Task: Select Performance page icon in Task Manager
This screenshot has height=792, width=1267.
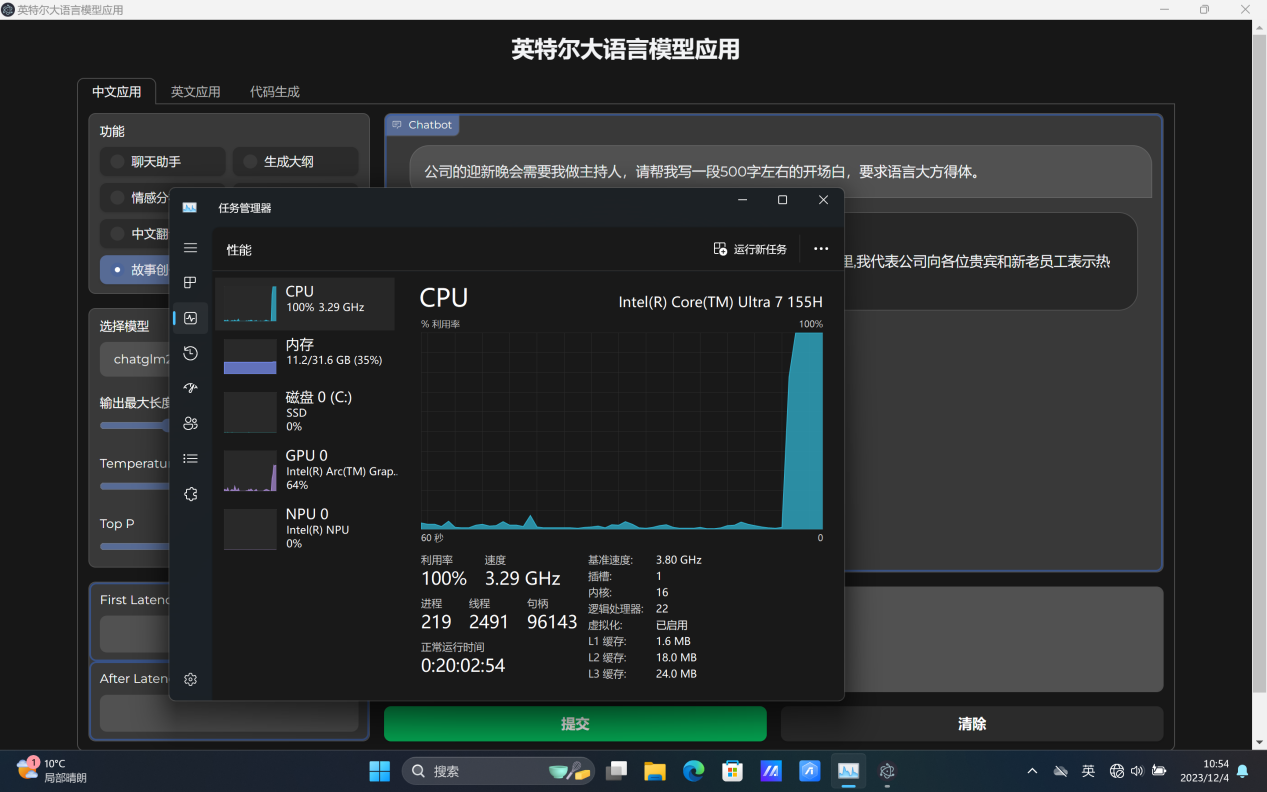Action: (190, 318)
